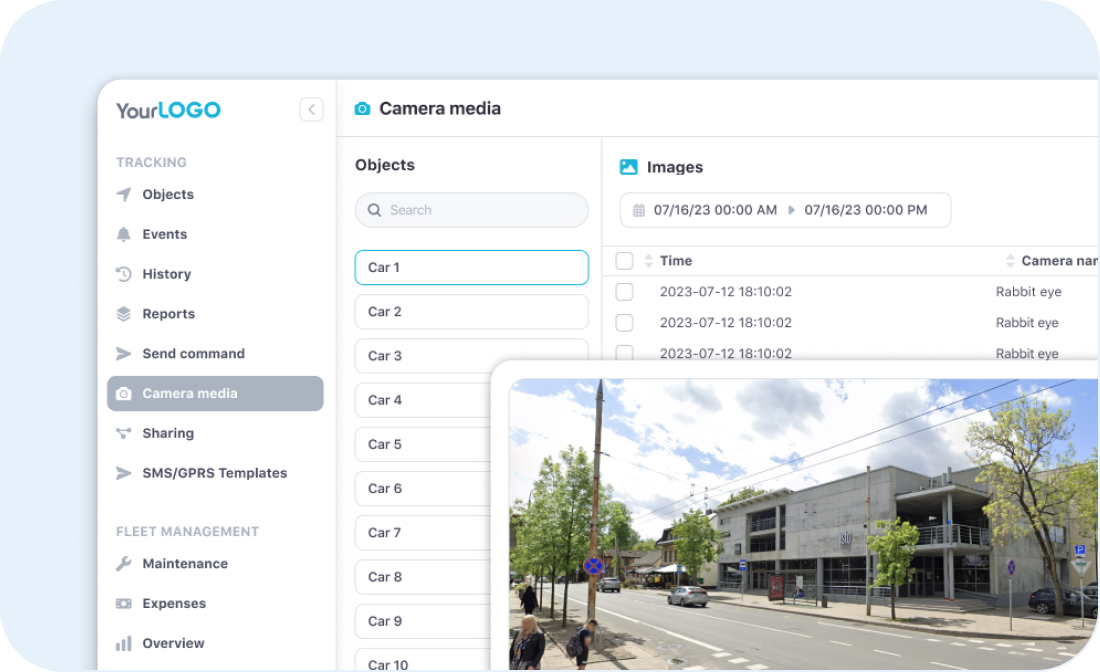Viewport: 1100px width, 672px height.
Task: Open the date range picker
Action: tap(785, 210)
